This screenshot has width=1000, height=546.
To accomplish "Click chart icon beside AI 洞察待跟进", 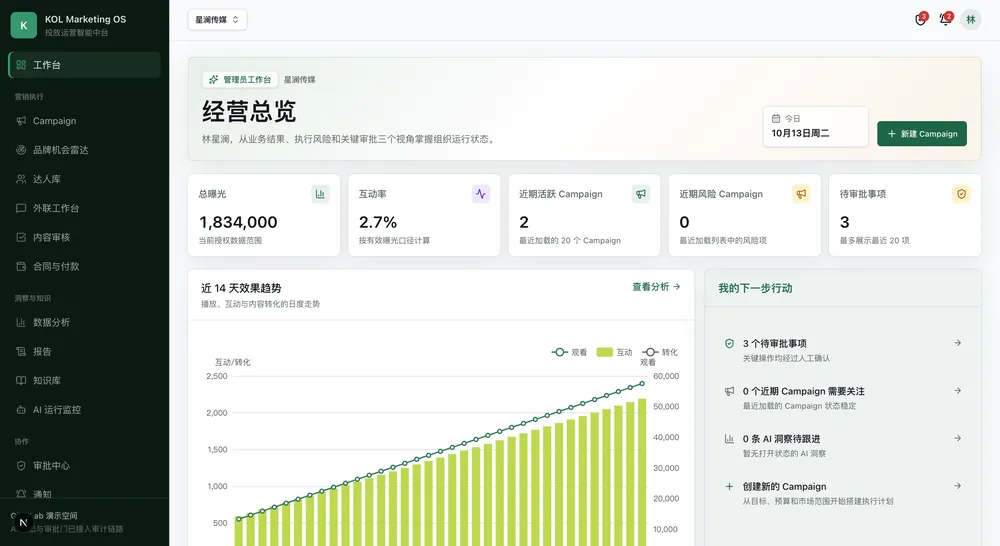I will 729,439.
